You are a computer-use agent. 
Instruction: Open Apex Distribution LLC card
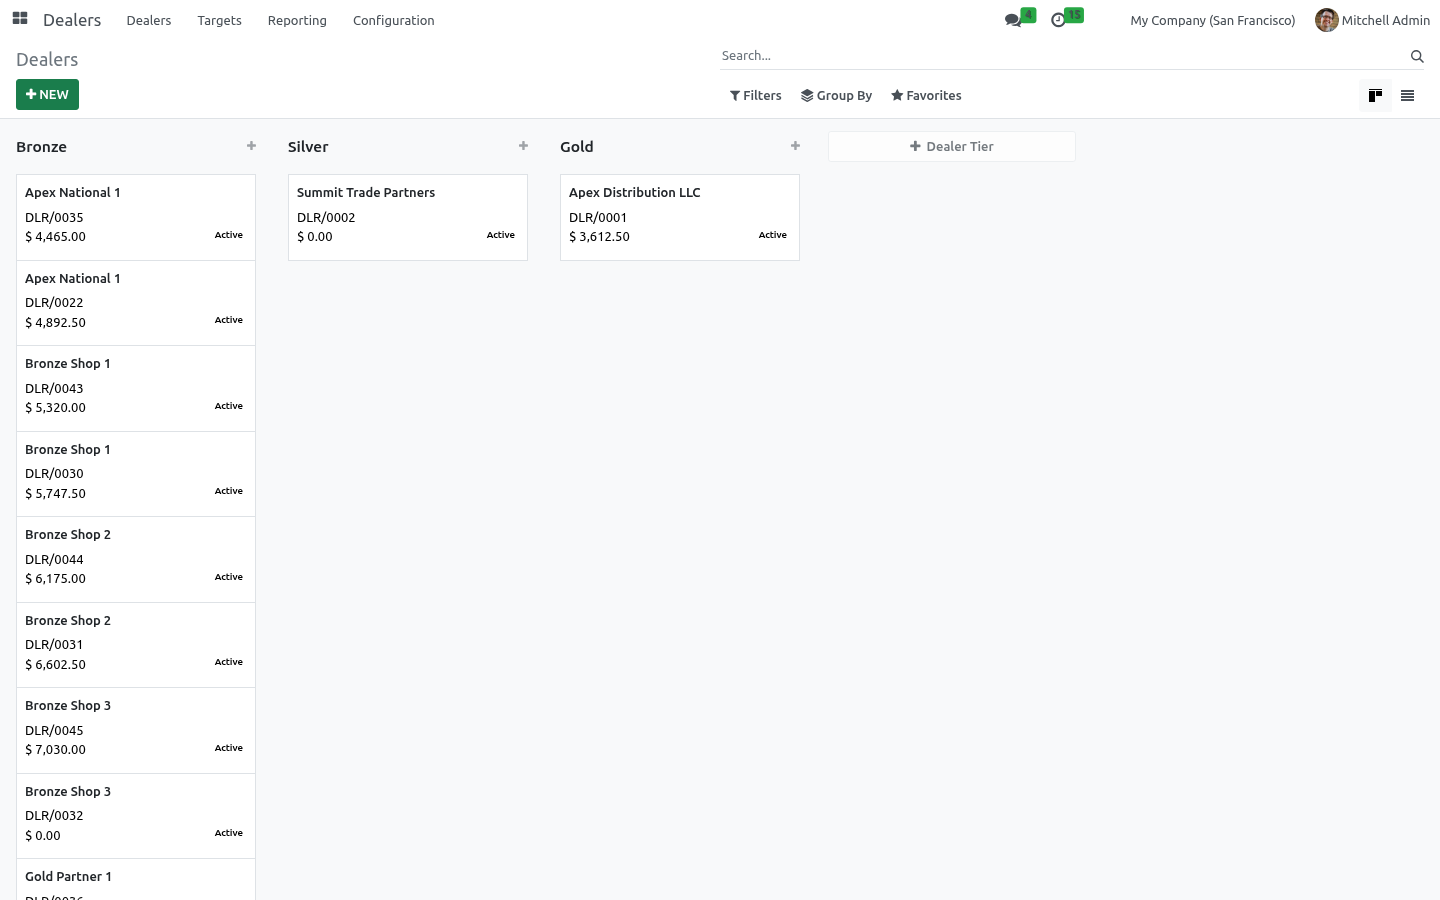pyautogui.click(x=680, y=217)
